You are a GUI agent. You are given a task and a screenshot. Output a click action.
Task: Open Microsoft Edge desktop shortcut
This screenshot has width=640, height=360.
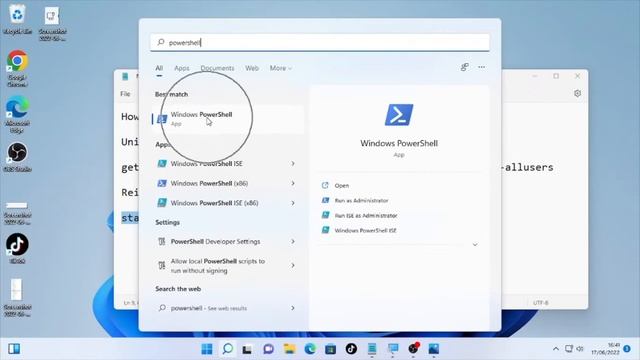point(17,115)
